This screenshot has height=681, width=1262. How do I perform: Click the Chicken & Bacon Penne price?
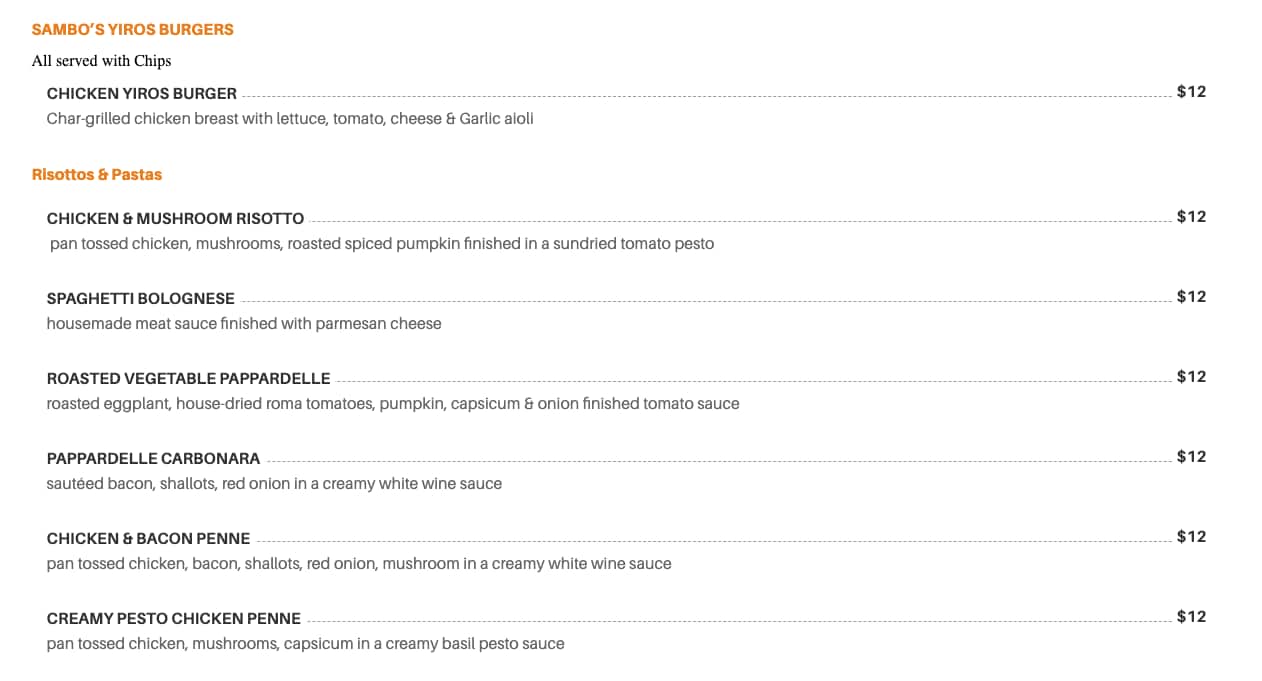coord(1191,537)
